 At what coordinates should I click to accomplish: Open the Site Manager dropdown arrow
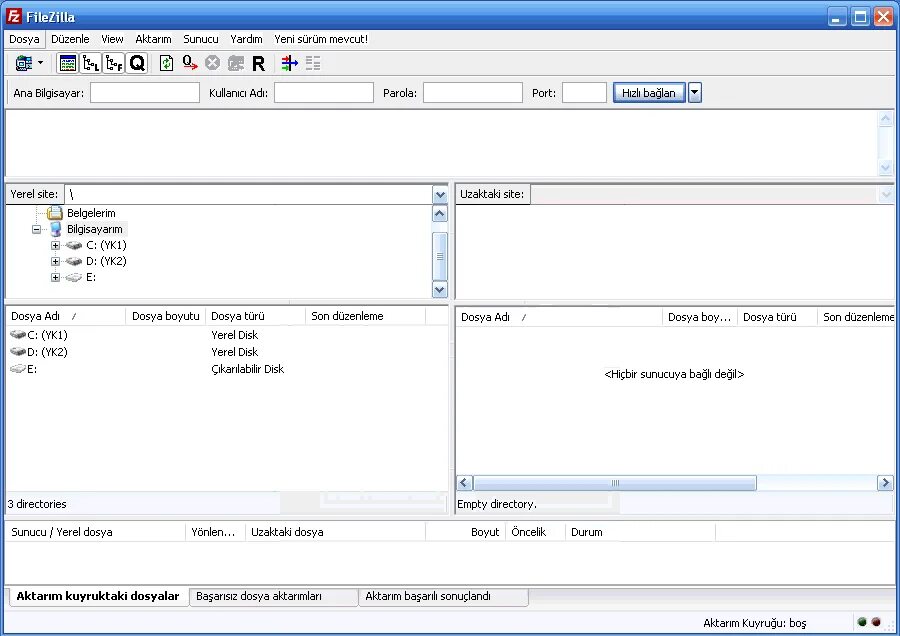click(40, 63)
